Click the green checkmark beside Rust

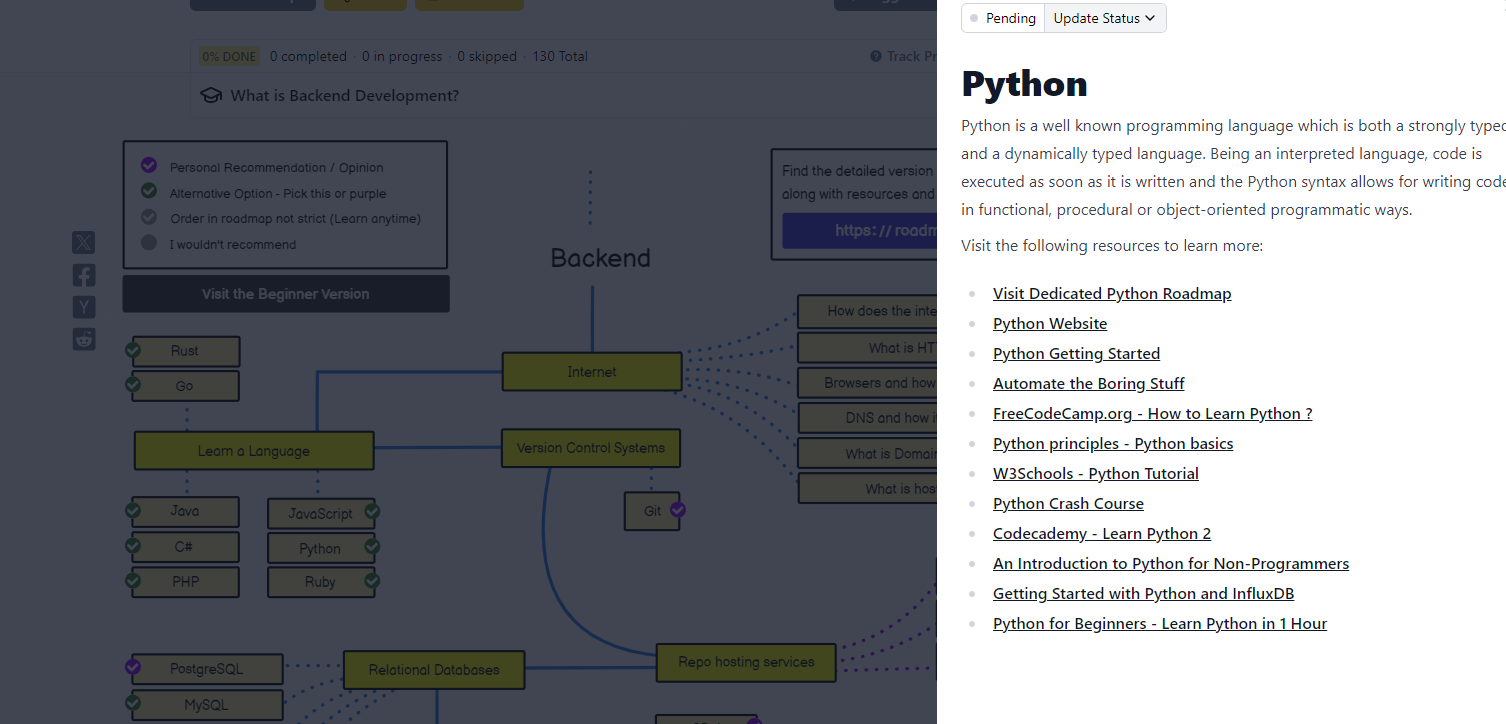point(133,350)
